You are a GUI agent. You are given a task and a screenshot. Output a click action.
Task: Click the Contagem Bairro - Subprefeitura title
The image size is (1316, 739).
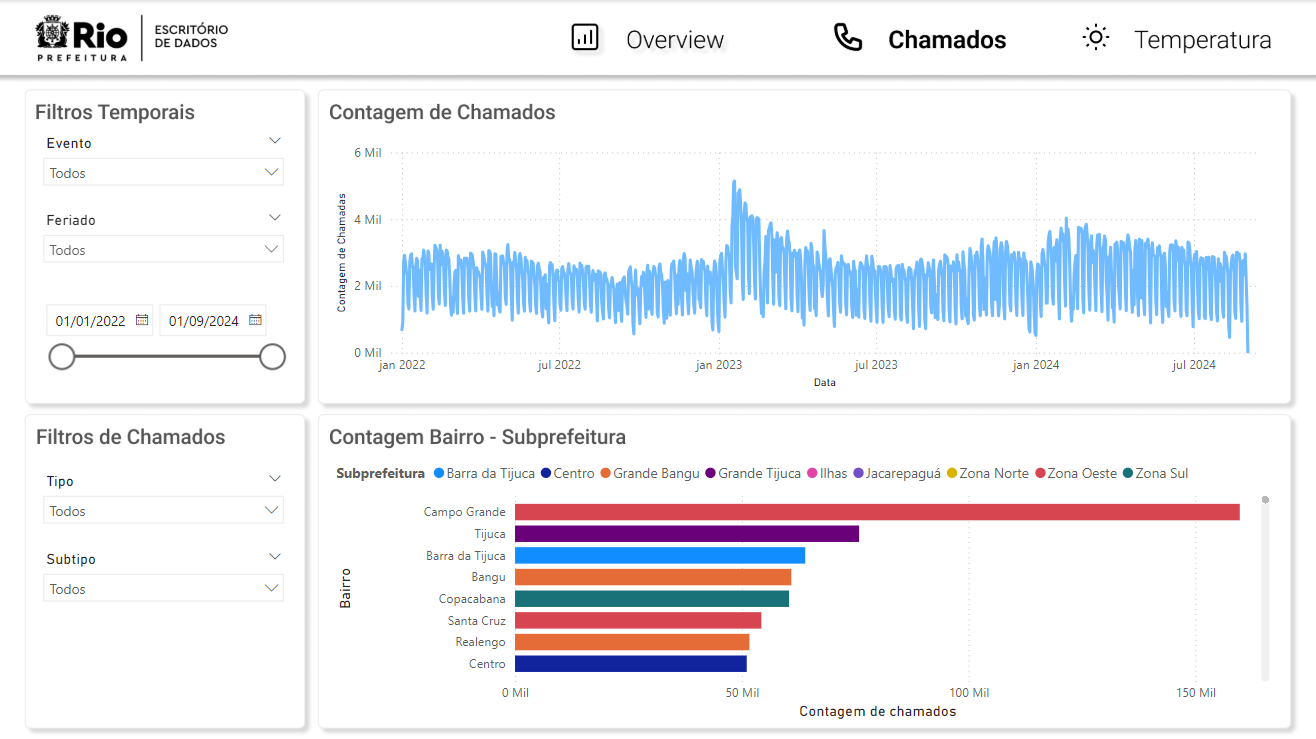[477, 437]
